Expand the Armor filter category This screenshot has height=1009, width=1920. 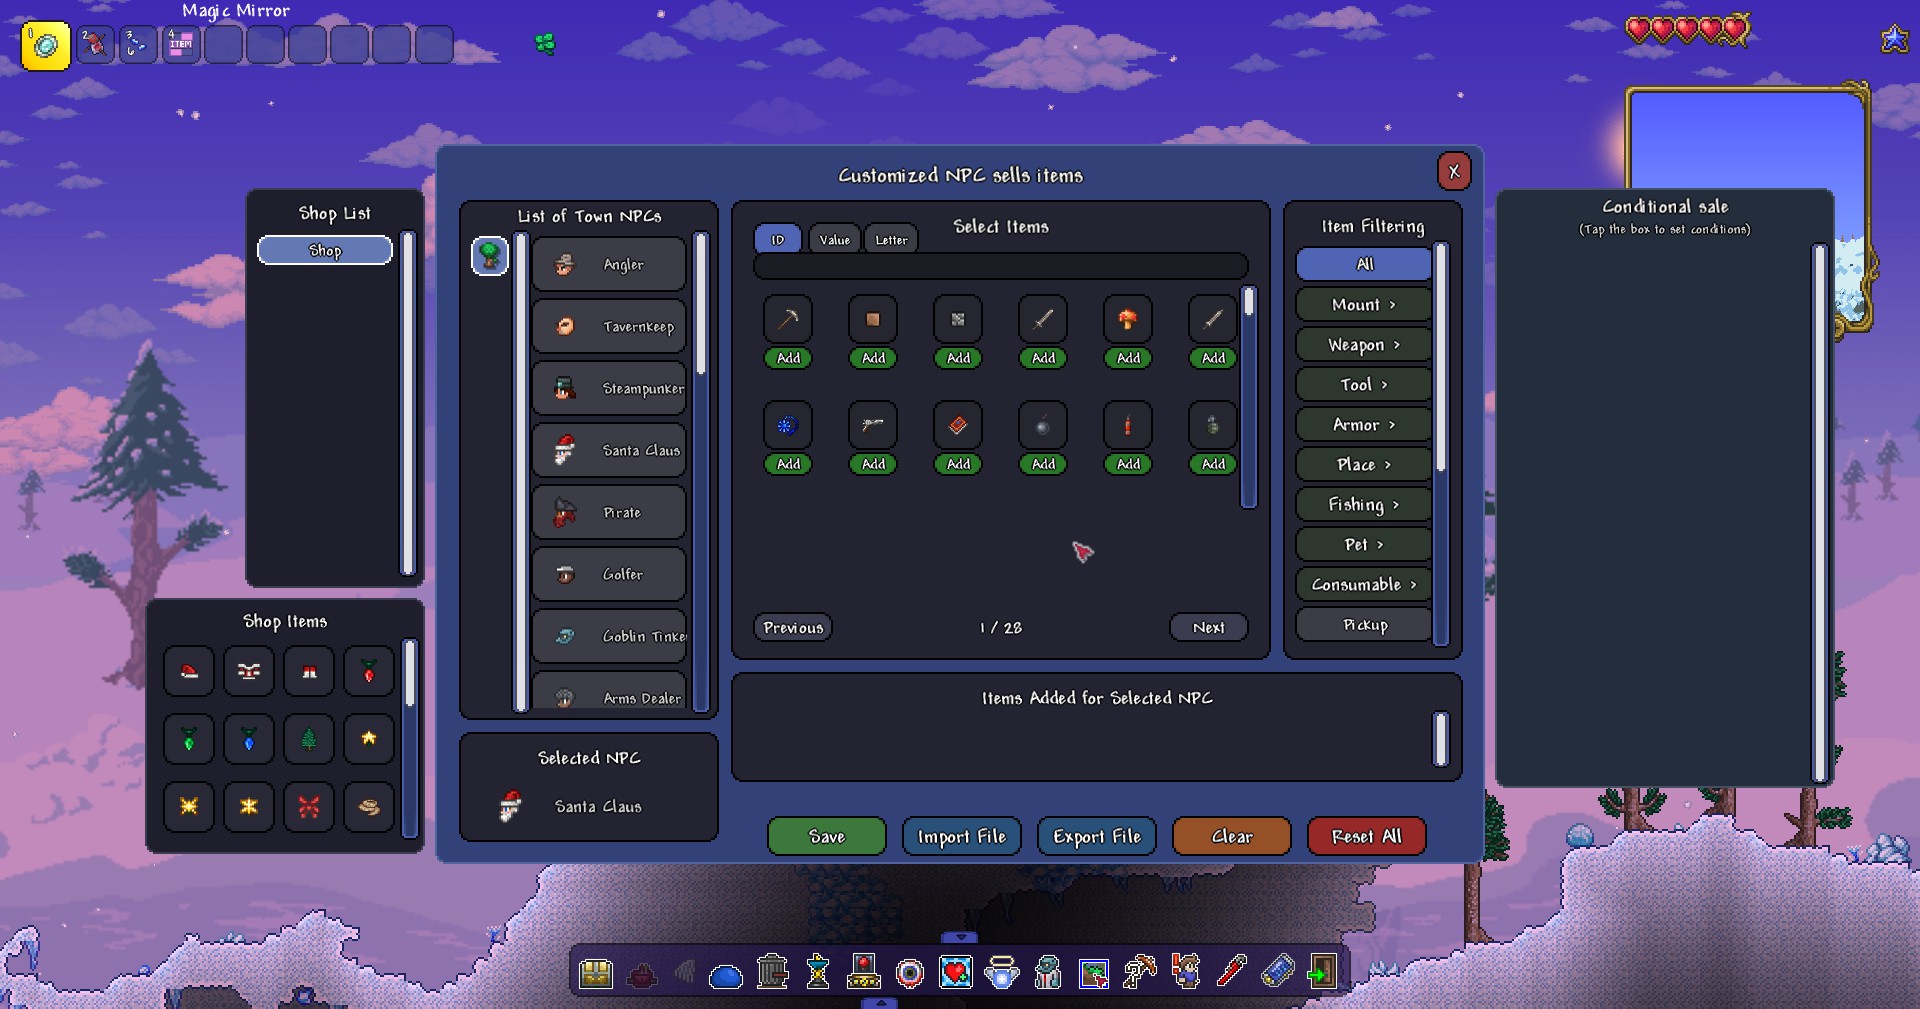pyautogui.click(x=1364, y=424)
